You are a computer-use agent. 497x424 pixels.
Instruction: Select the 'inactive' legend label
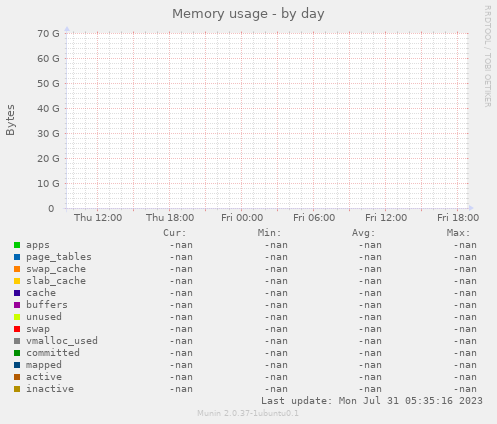pos(50,389)
